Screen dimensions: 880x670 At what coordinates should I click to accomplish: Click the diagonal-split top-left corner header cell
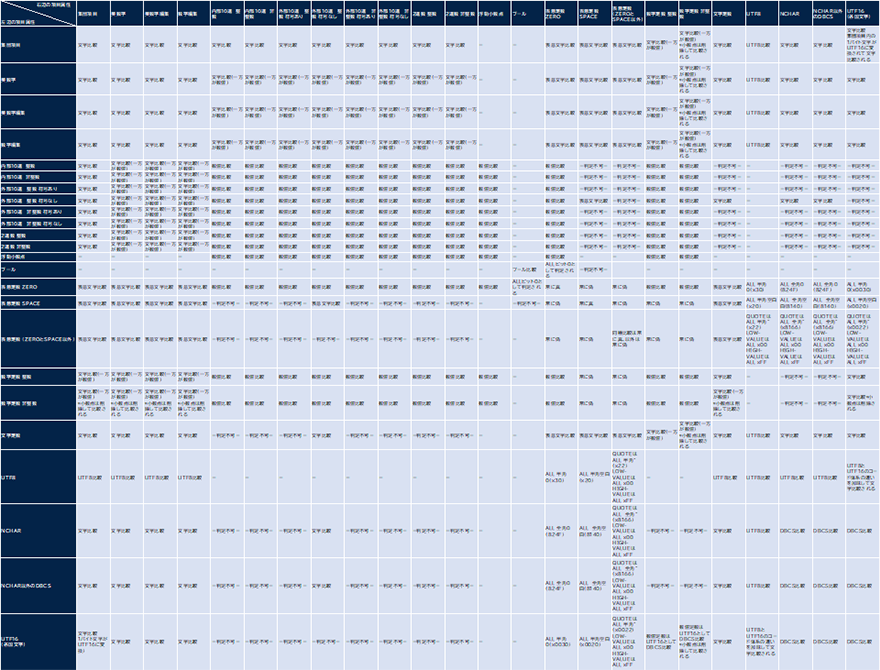coord(37,14)
